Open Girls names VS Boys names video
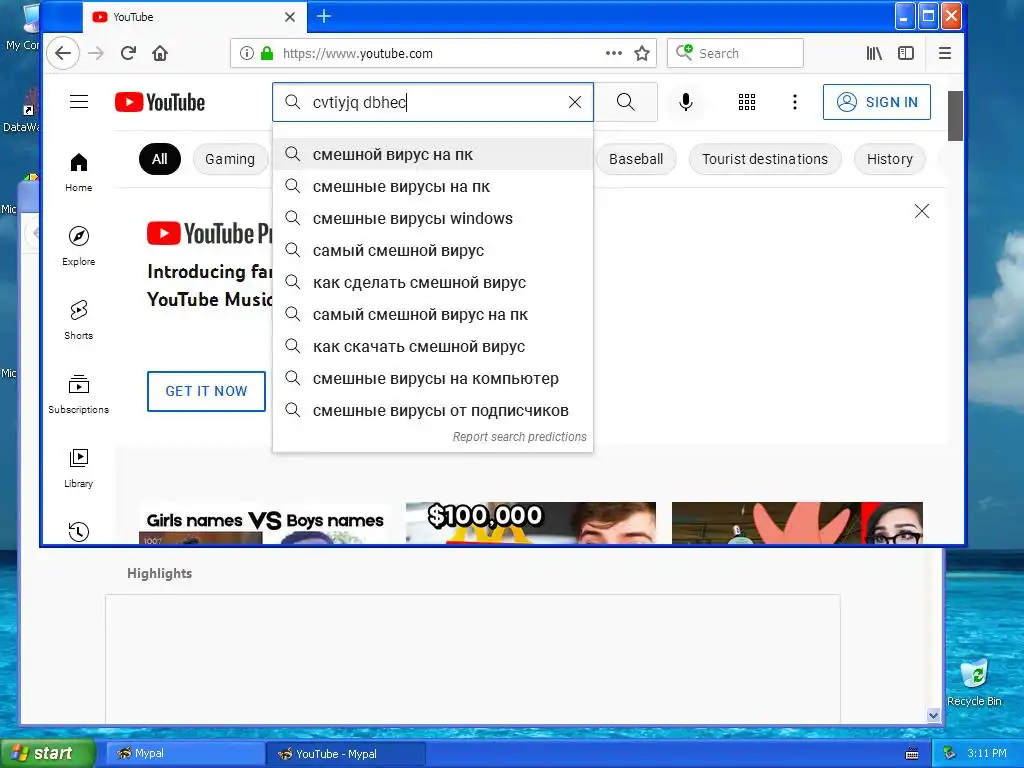 coord(265,522)
